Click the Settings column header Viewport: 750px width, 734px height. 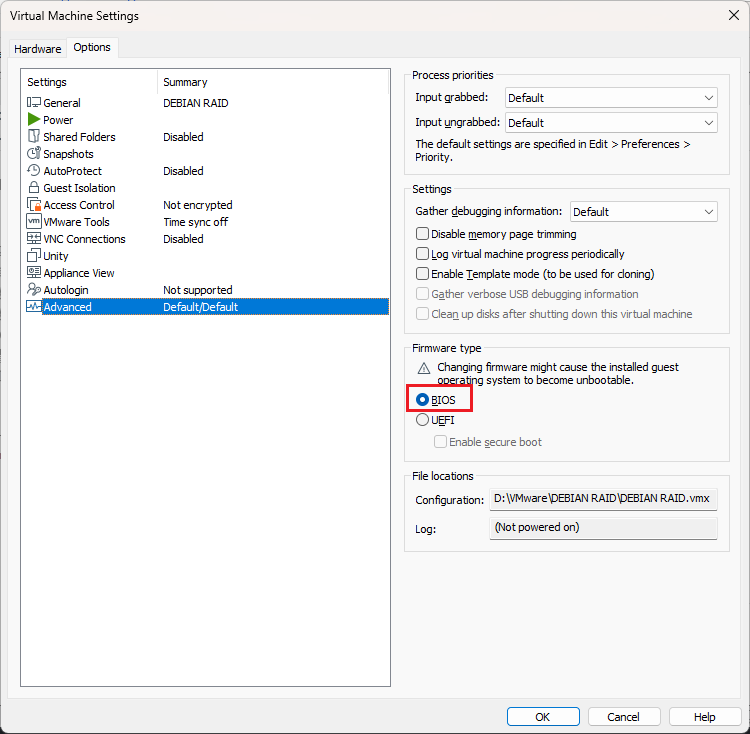pos(47,82)
